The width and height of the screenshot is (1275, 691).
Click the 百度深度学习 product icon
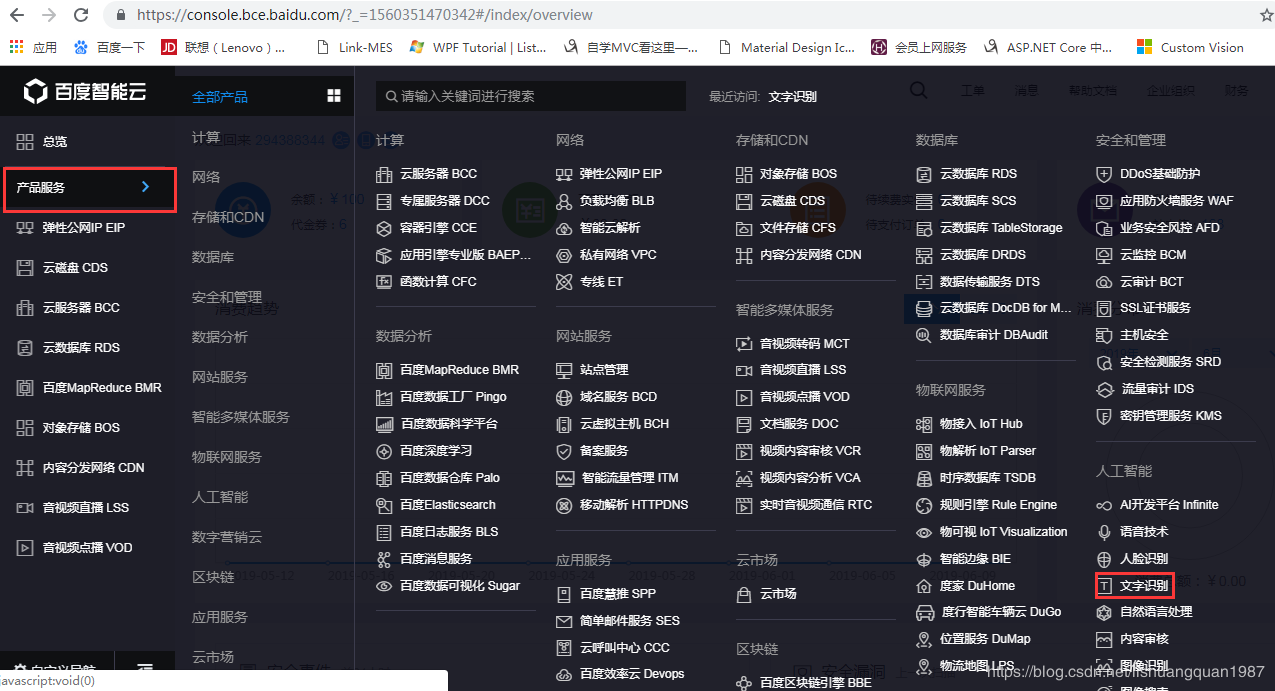tap(384, 451)
